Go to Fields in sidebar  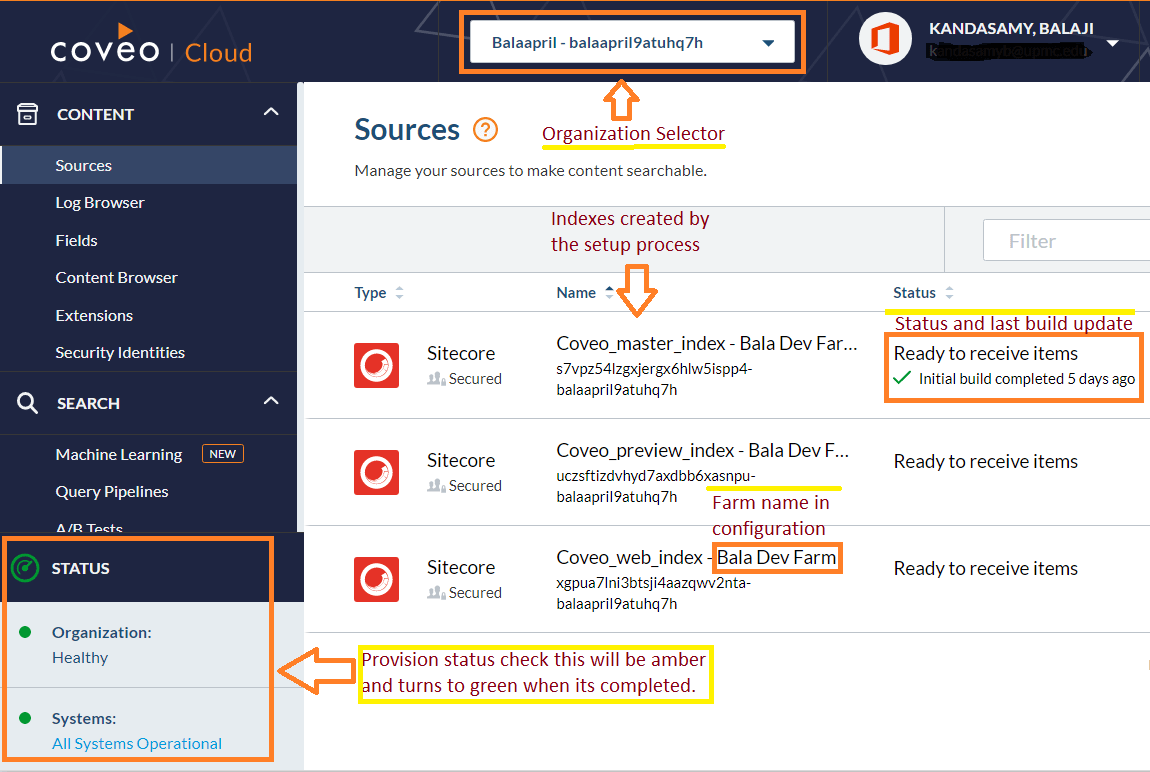coord(76,240)
